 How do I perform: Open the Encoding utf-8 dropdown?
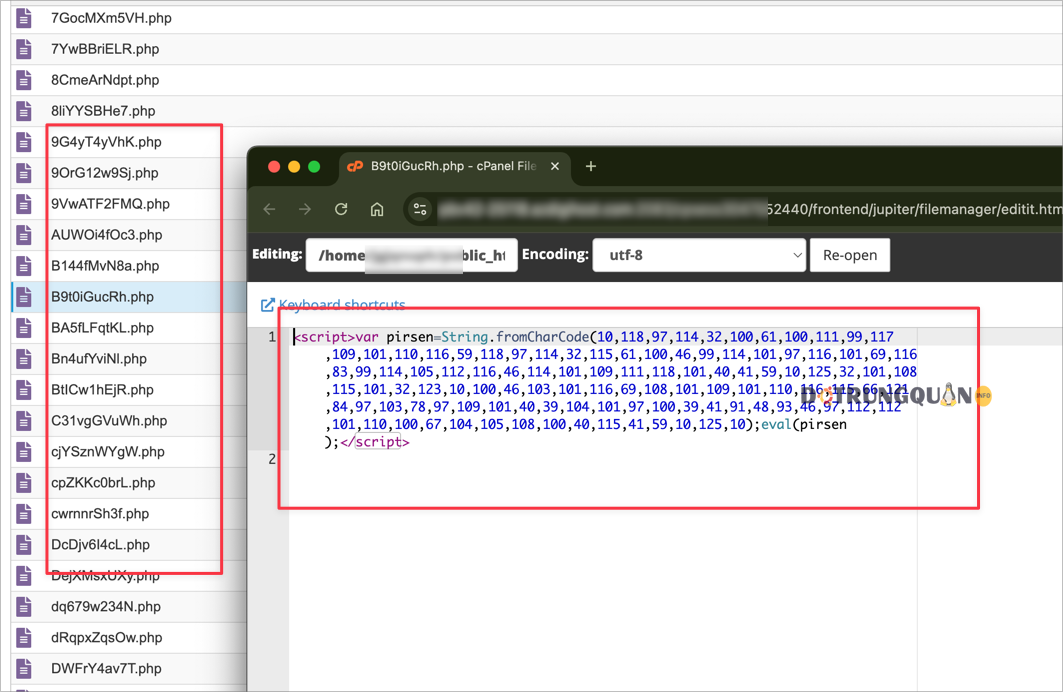(x=699, y=256)
